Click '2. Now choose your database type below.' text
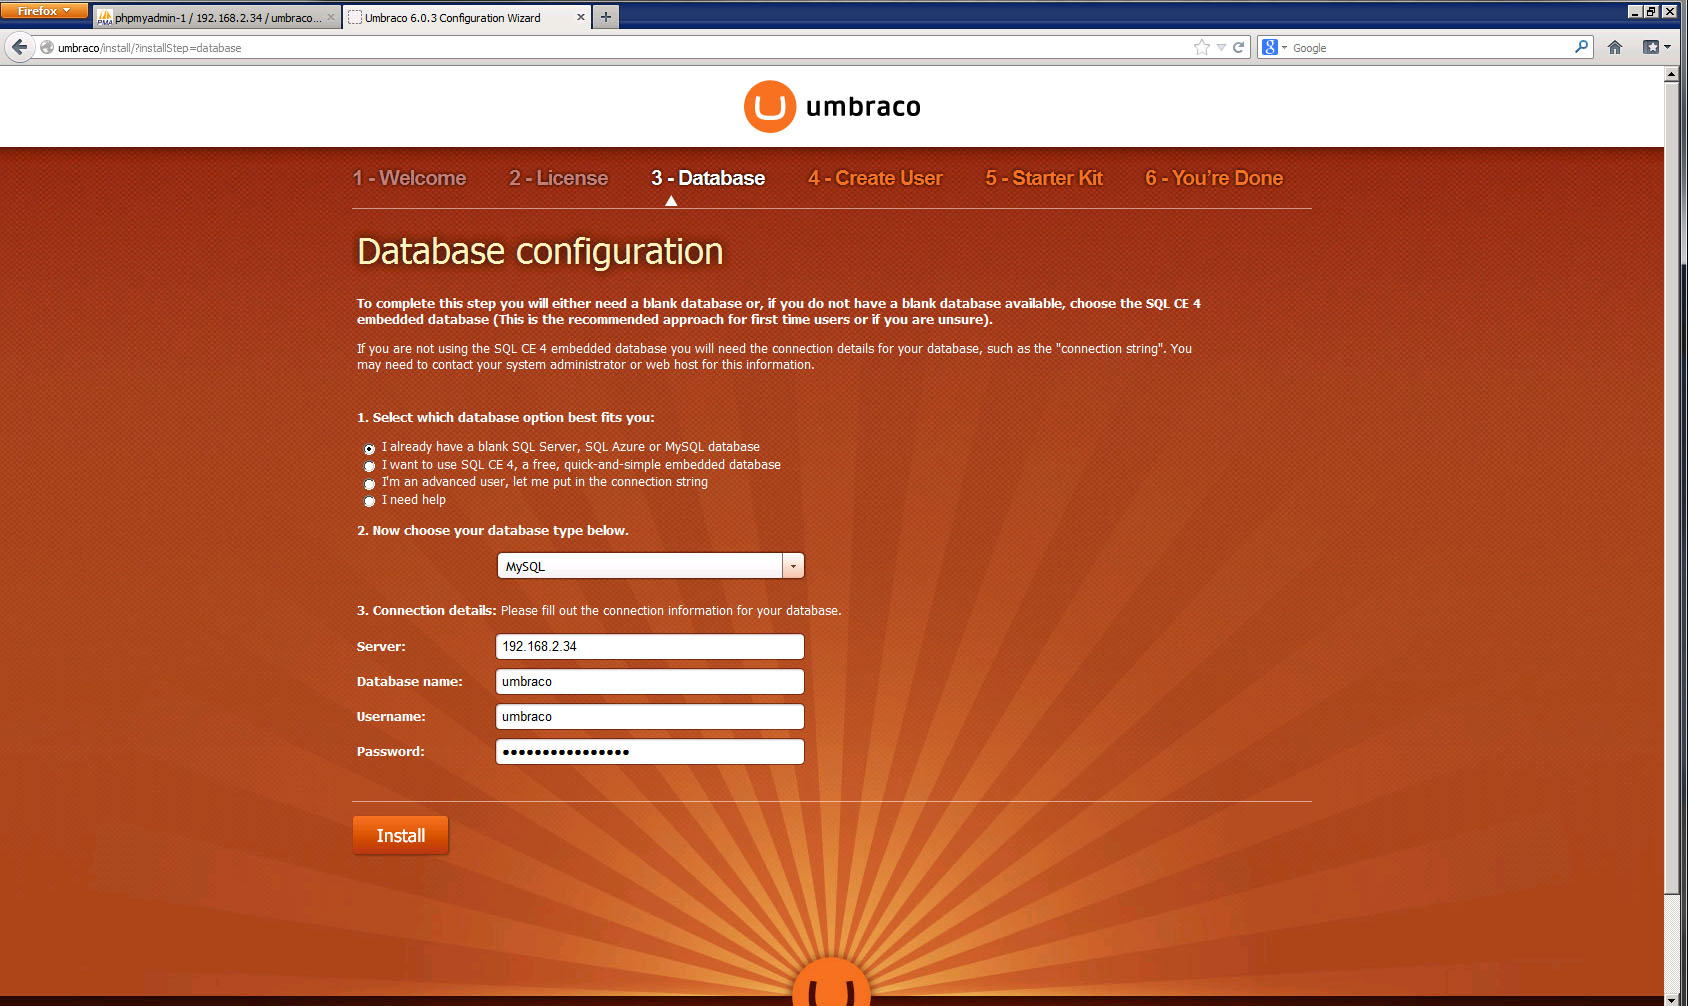Image resolution: width=1688 pixels, height=1006 pixels. [493, 531]
